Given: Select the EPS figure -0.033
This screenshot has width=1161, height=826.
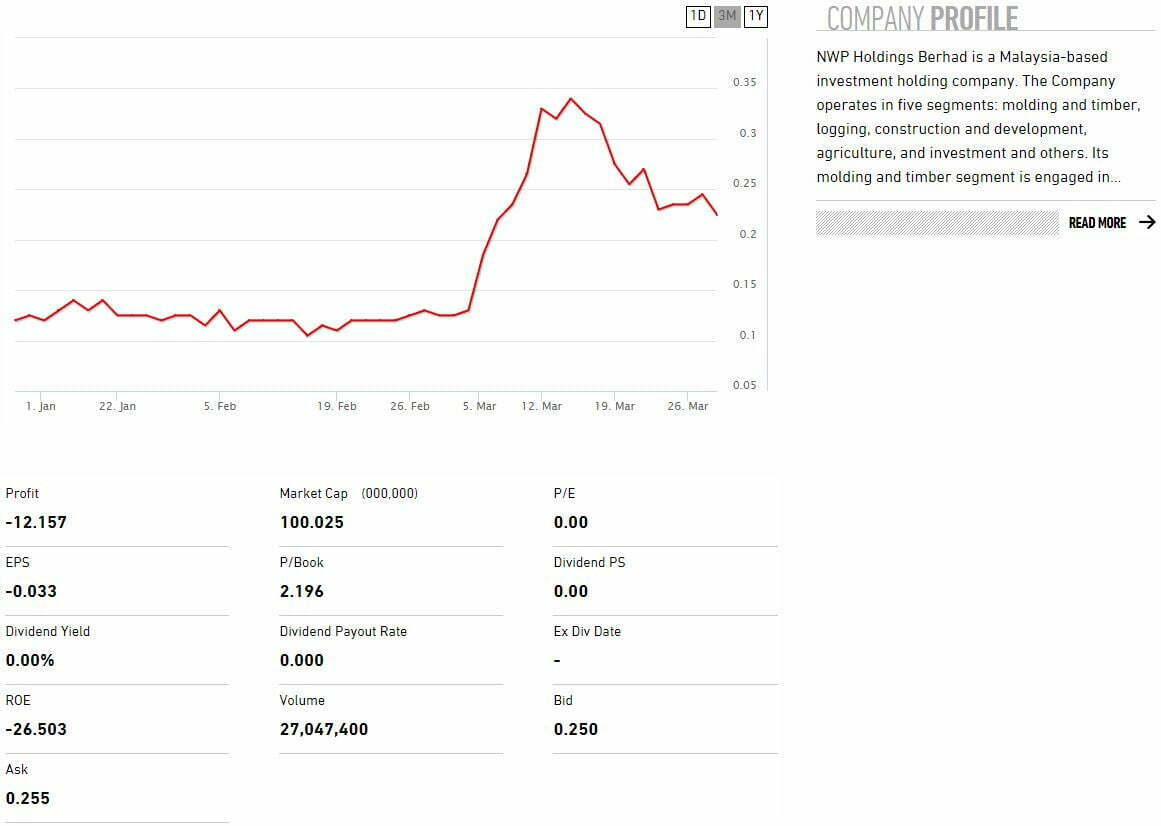Looking at the screenshot, I should coord(31,591).
